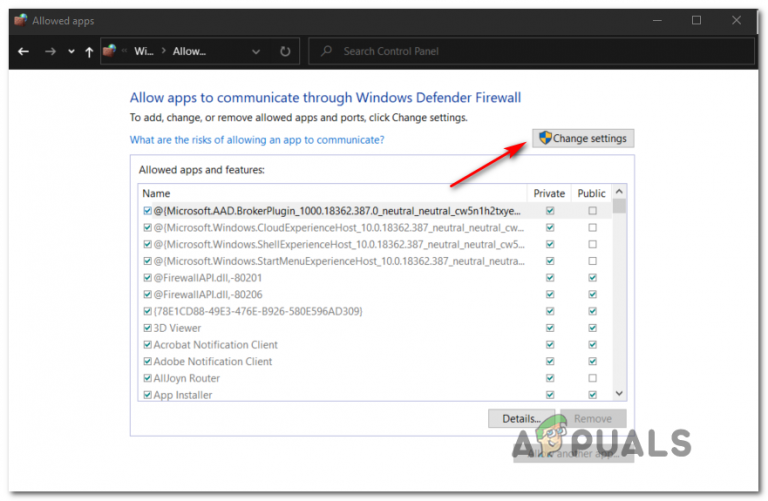Viewport: 768px width, 501px height.
Task: Click the forward navigation arrow
Action: pyautogui.click(x=50, y=51)
